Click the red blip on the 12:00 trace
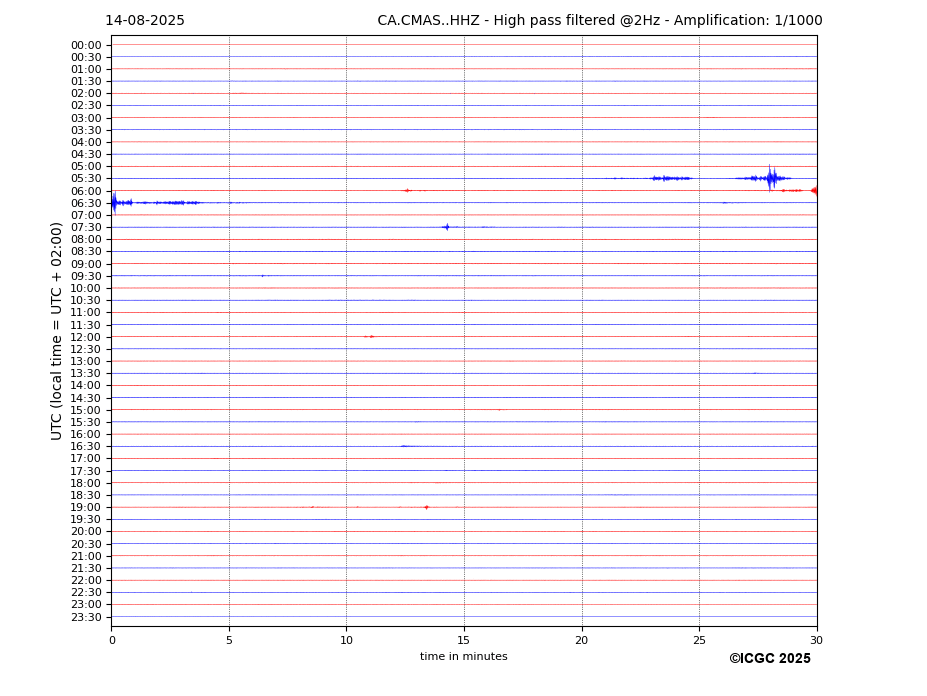 (x=370, y=336)
